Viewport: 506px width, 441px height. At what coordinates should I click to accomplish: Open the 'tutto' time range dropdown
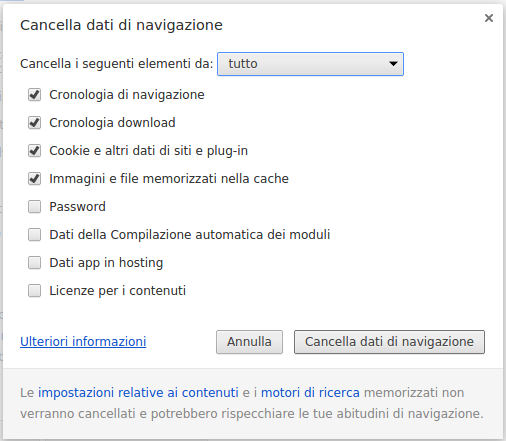[310, 64]
